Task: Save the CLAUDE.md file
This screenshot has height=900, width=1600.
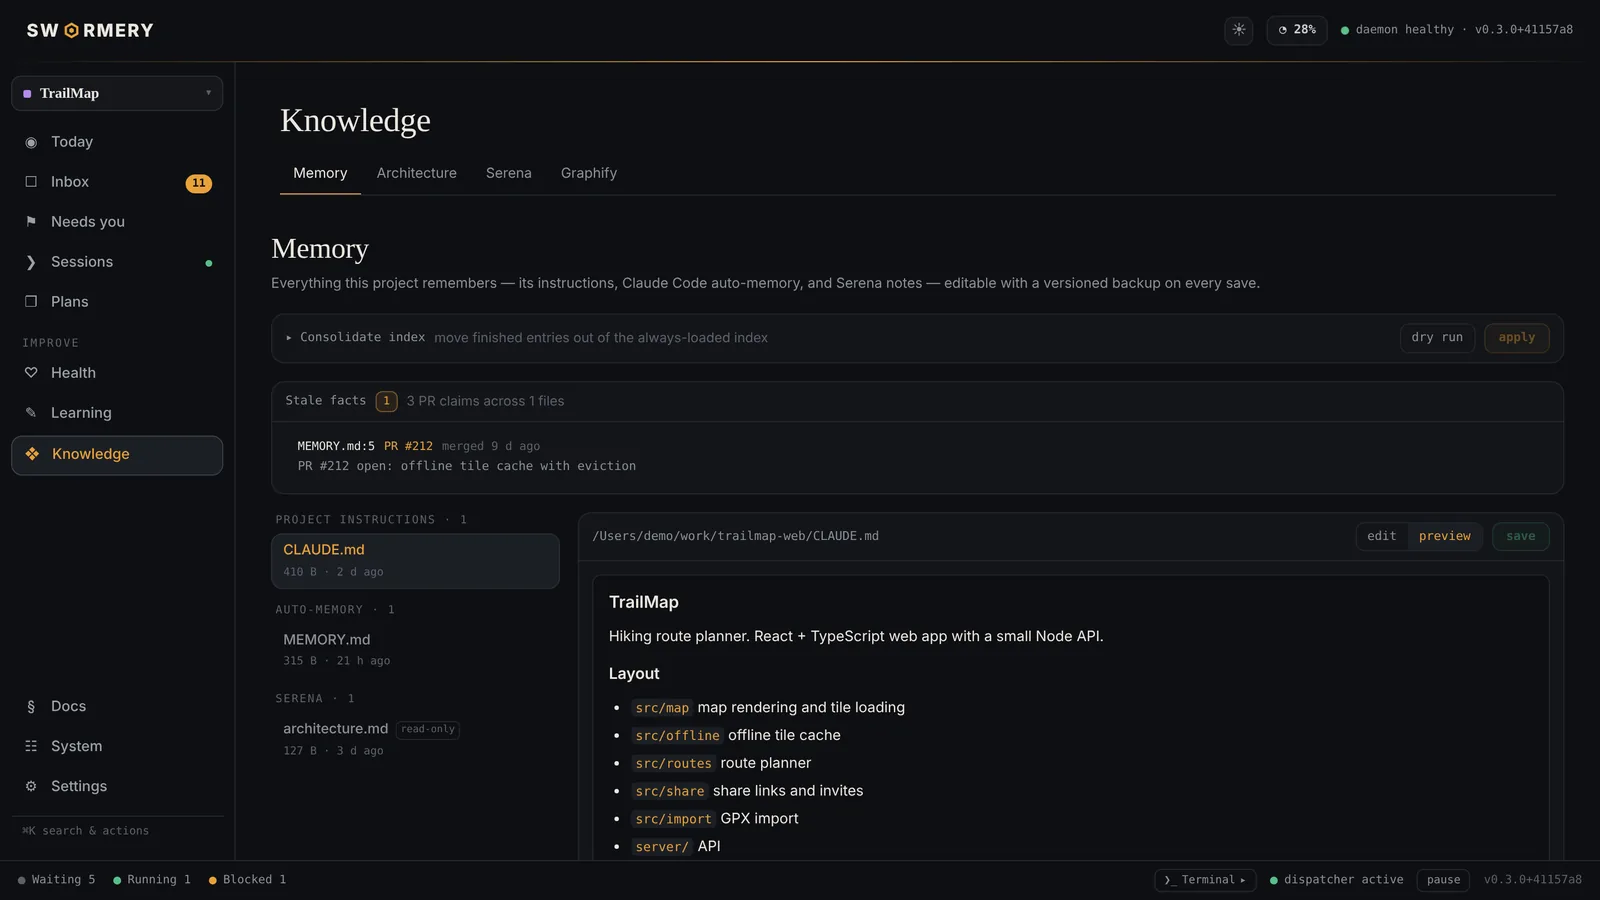Action: coord(1521,536)
